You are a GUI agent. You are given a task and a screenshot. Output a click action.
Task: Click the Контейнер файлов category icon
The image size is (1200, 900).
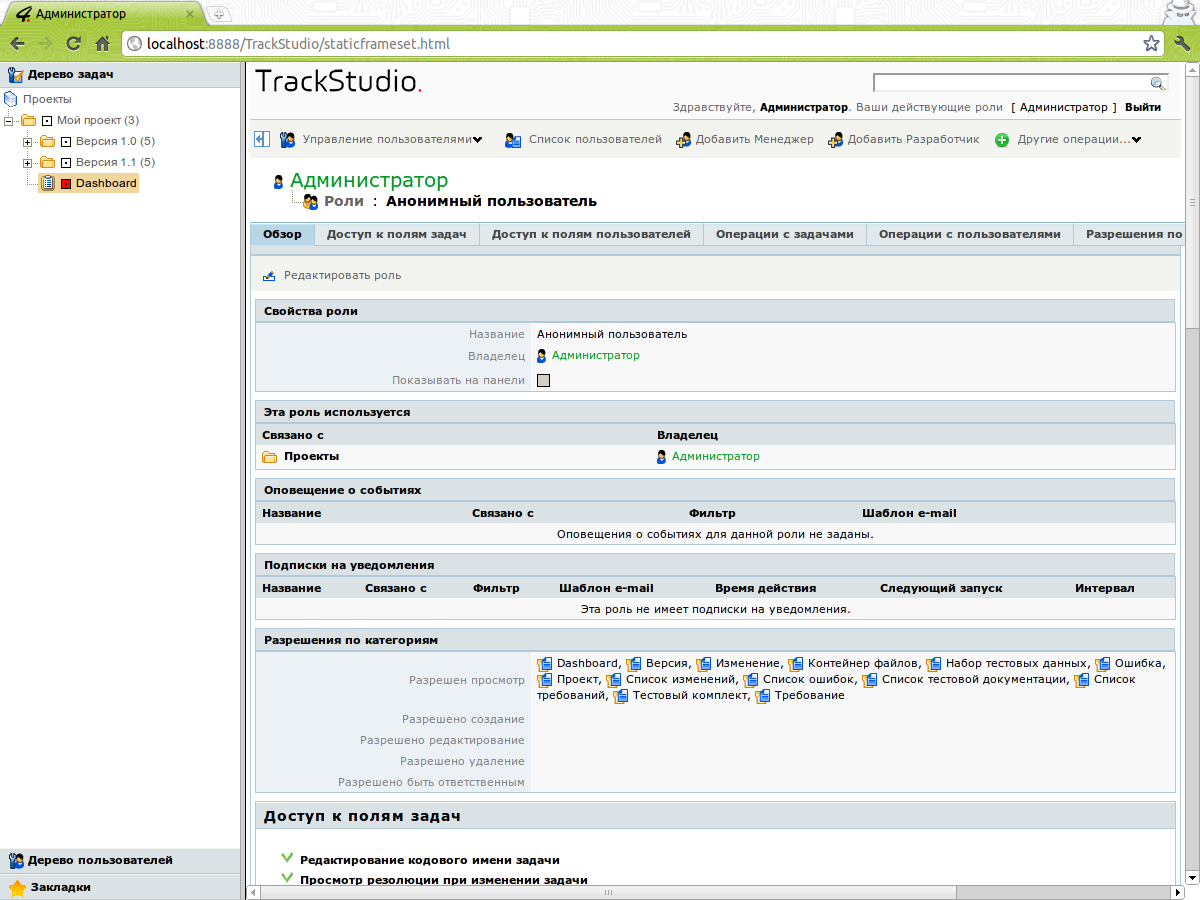pos(796,664)
